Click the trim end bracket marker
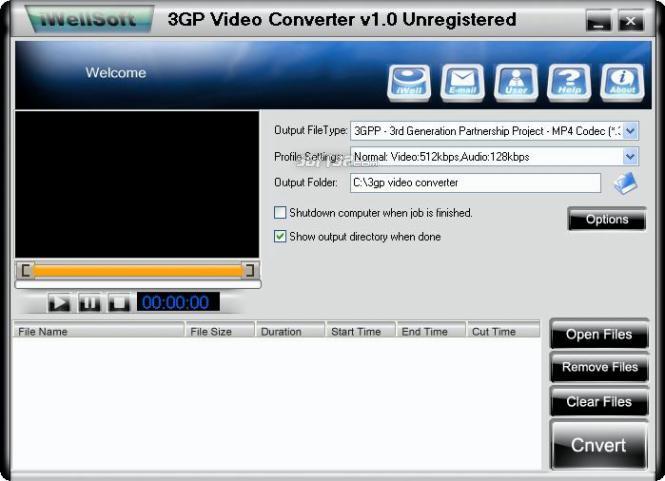Screen dimensions: 665x481 coord(250,271)
